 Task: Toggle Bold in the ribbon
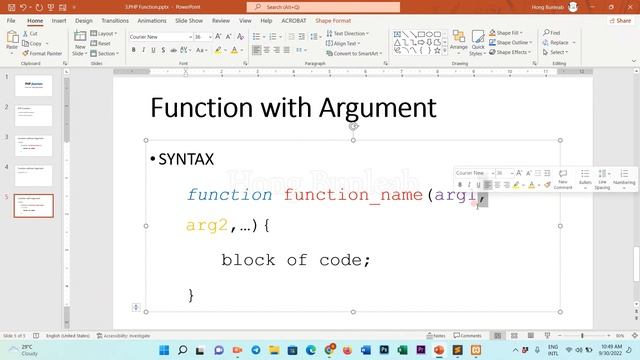[133, 50]
